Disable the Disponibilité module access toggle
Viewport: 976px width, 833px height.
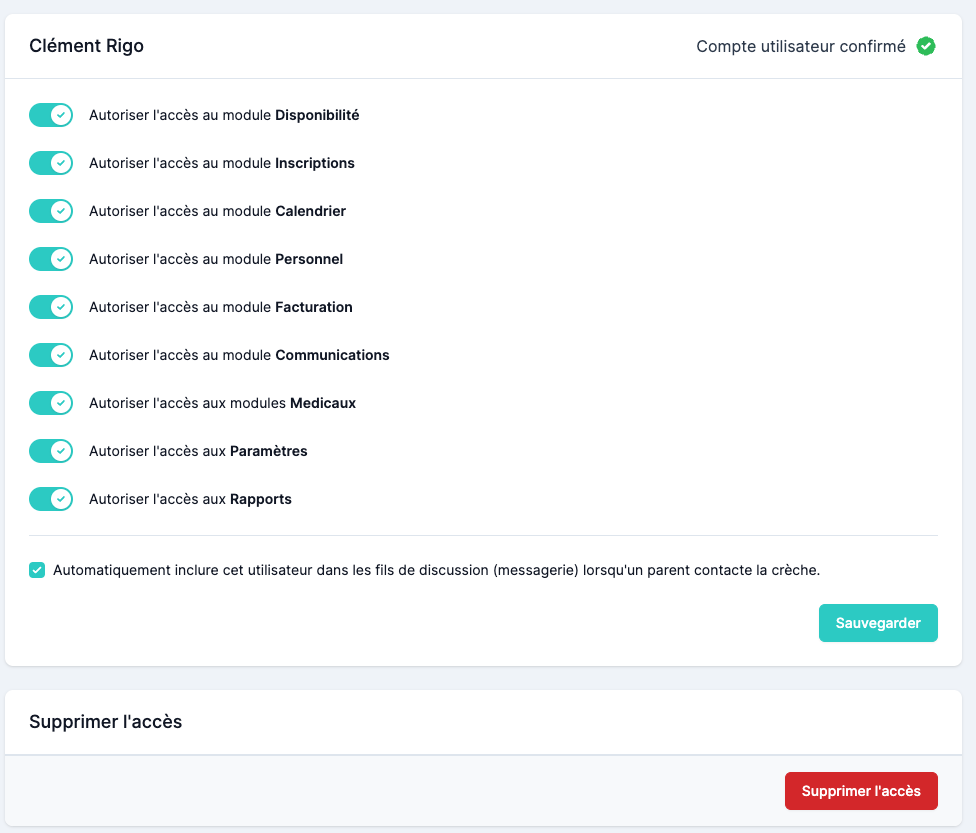[x=51, y=115]
